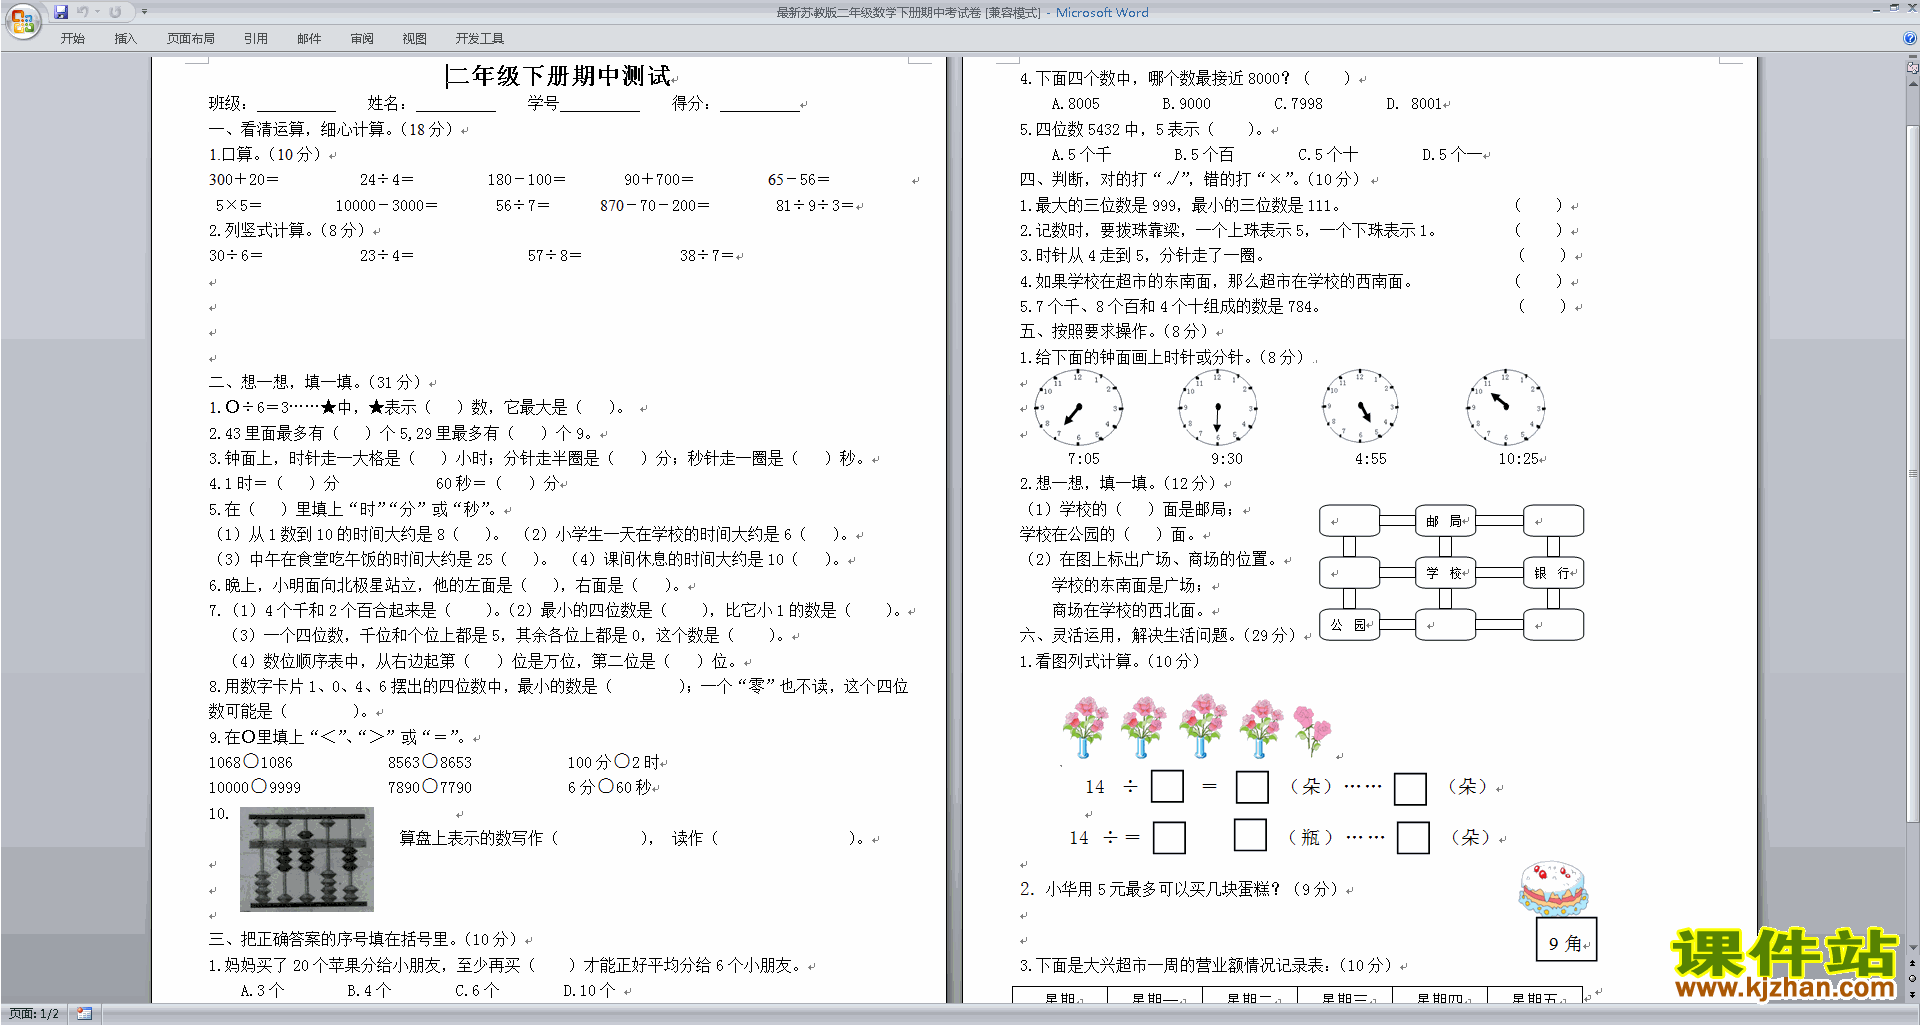Viewport: 1920px width, 1025px height.
Task: Open the Office Button menu
Action: 22,20
